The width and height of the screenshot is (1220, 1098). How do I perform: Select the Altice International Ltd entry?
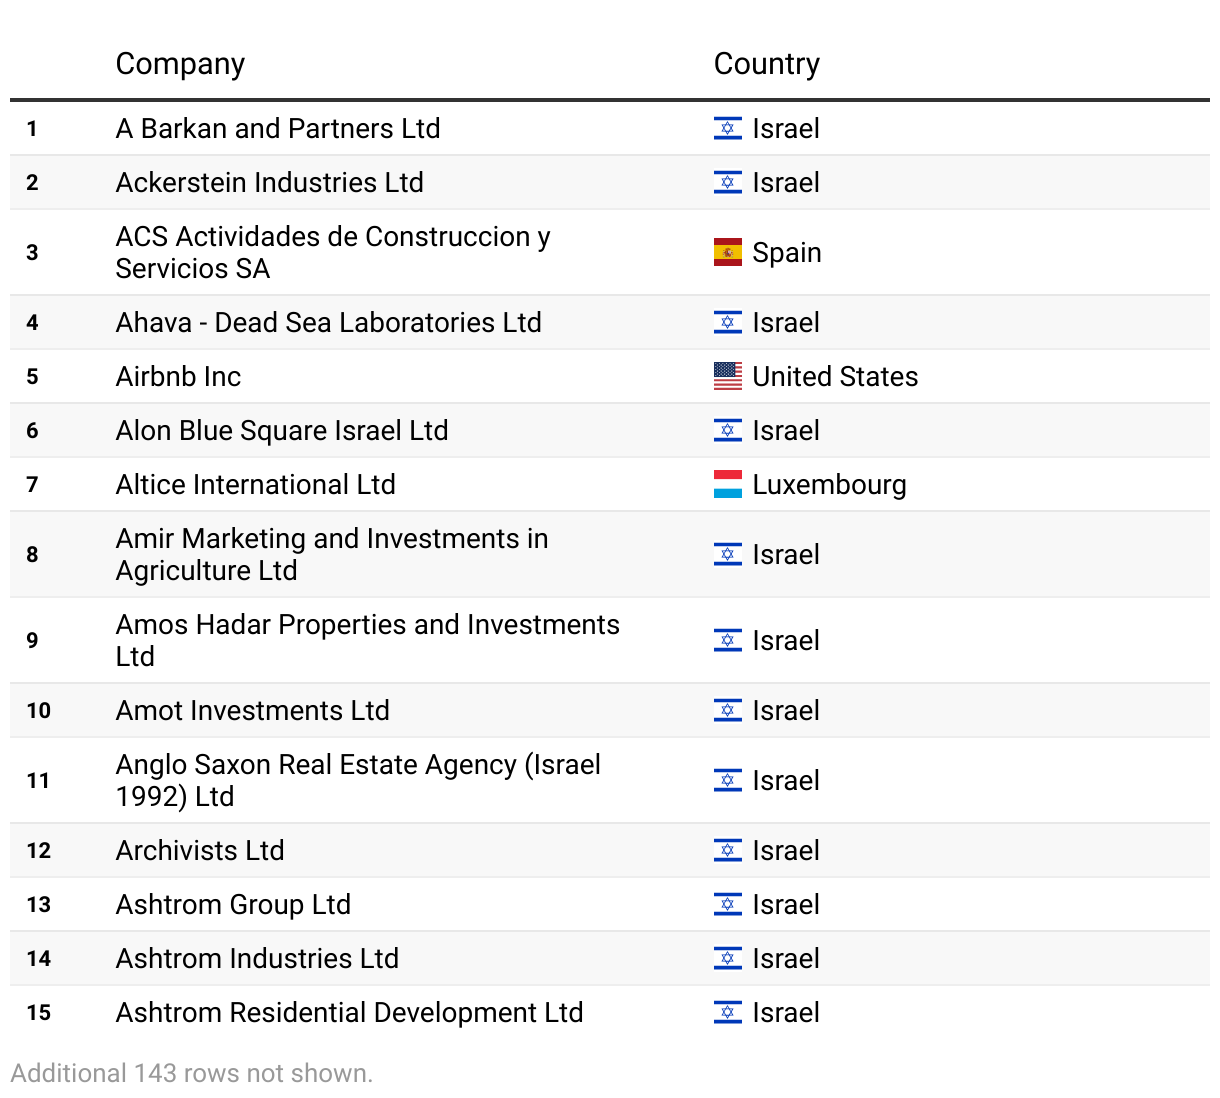(255, 484)
